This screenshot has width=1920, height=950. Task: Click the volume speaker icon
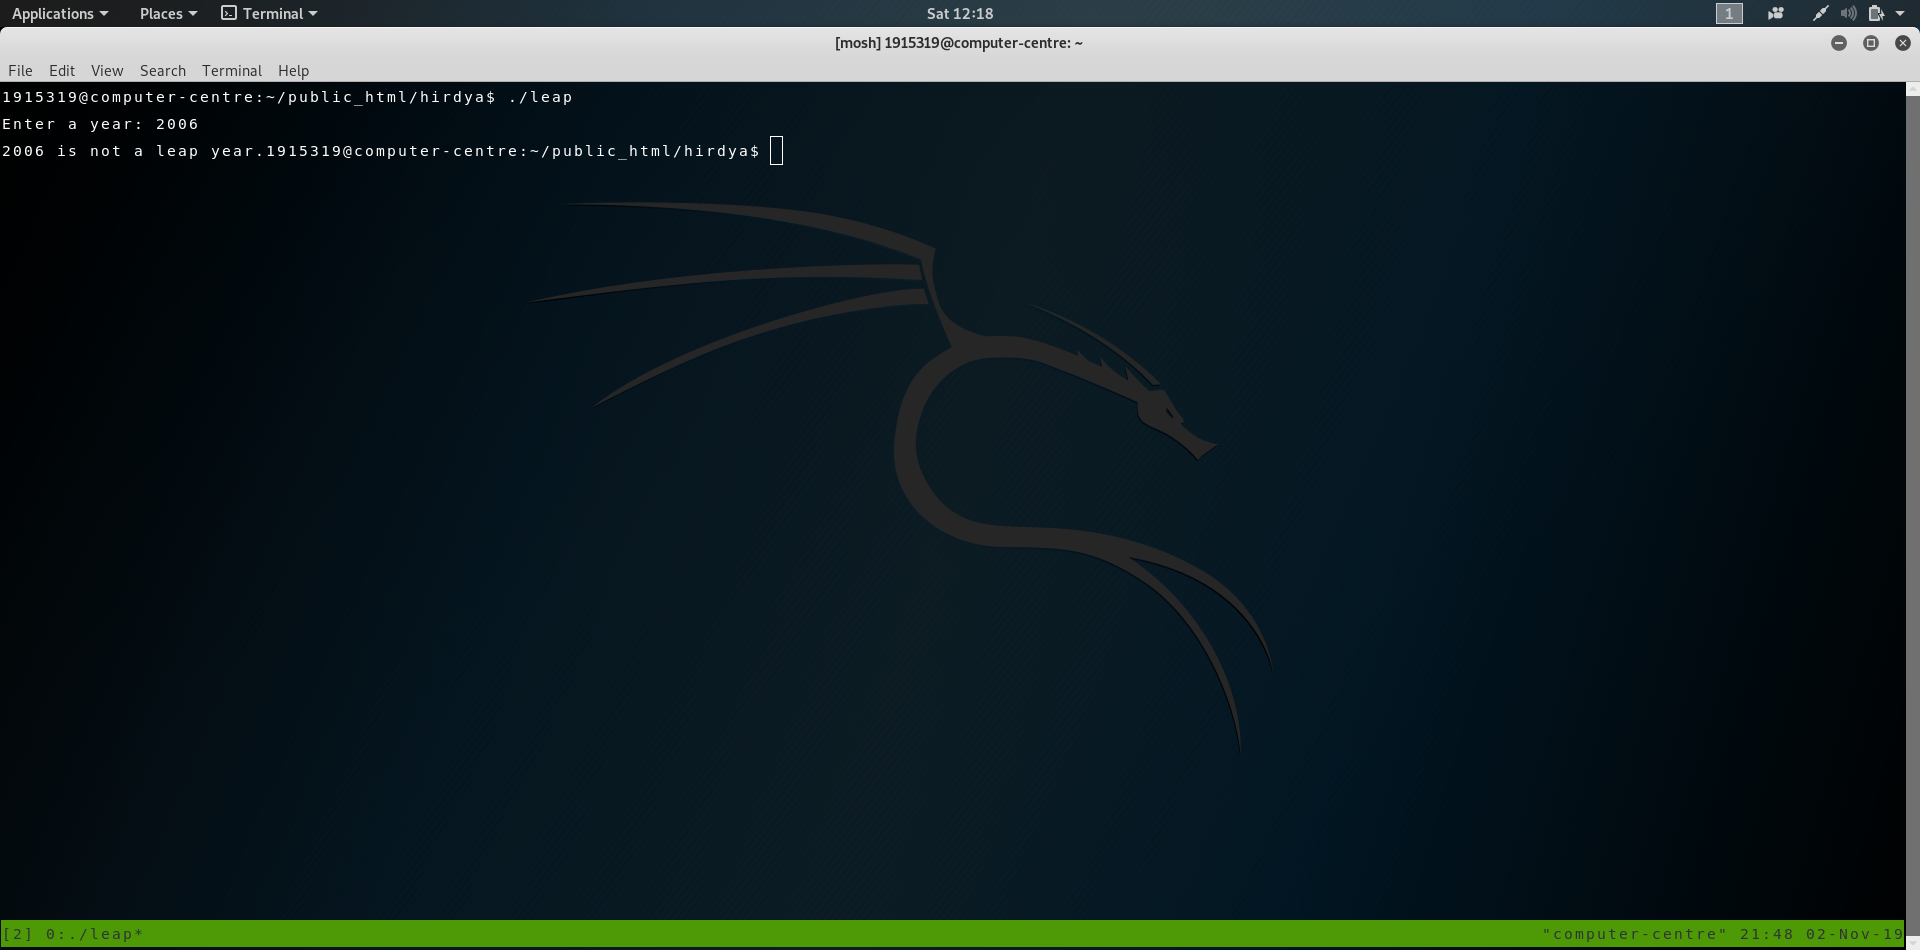tap(1848, 13)
